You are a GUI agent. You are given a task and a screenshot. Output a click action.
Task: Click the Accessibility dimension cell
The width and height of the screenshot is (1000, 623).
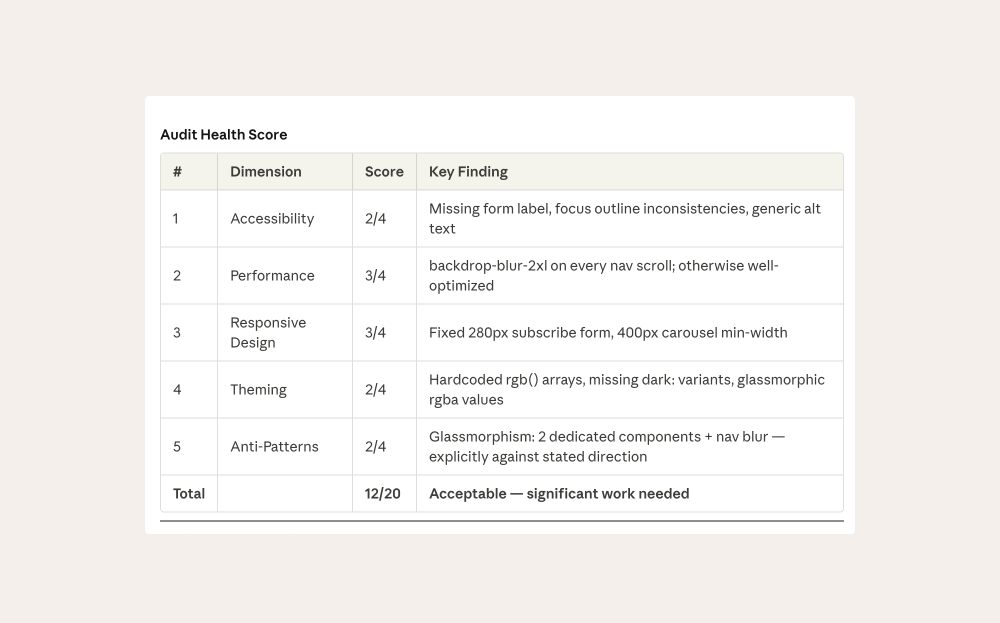[272, 218]
